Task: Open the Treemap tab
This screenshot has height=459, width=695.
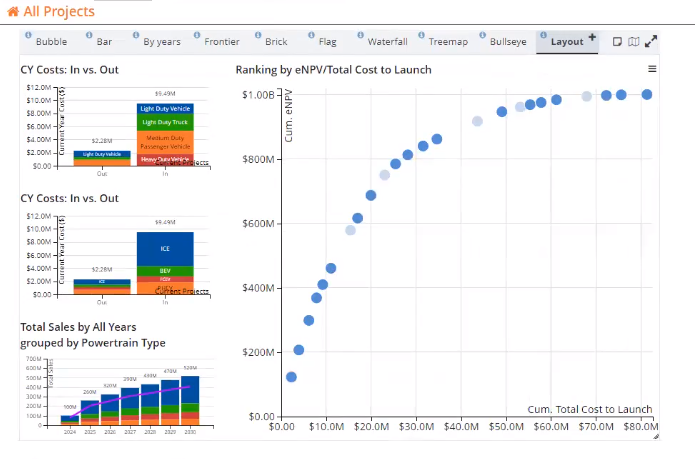Action: (448, 42)
